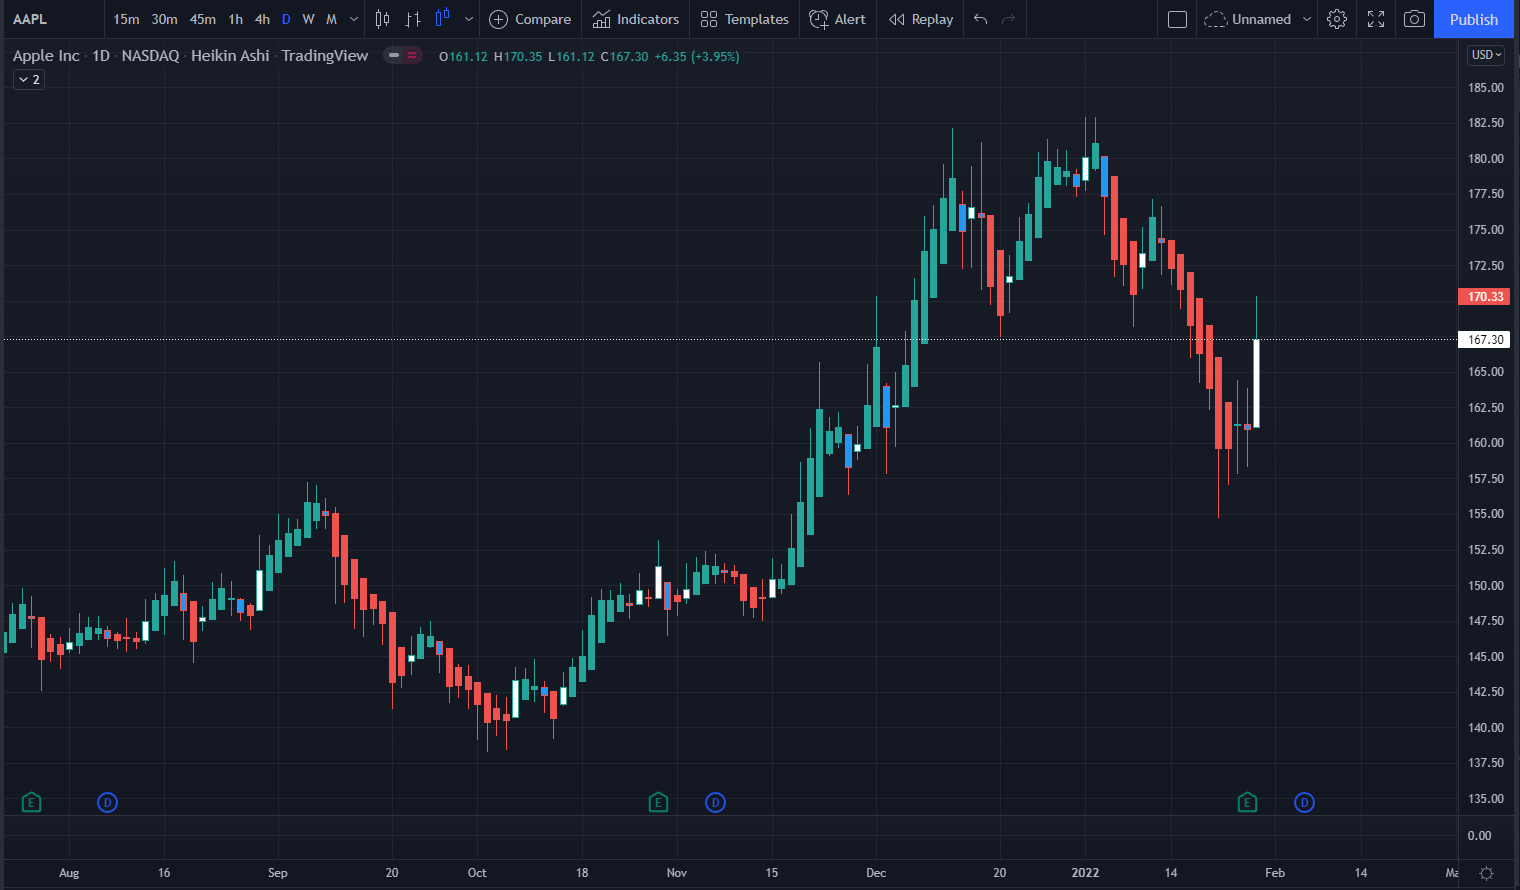Select the Heikin Ashi chart style icon
Viewport: 1520px width, 890px height.
pyautogui.click(x=442, y=19)
